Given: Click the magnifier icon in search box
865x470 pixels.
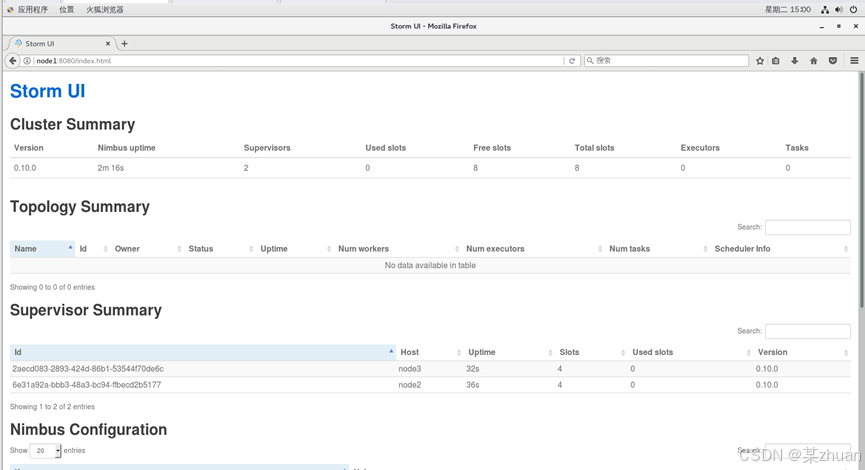Looking at the screenshot, I should (590, 61).
